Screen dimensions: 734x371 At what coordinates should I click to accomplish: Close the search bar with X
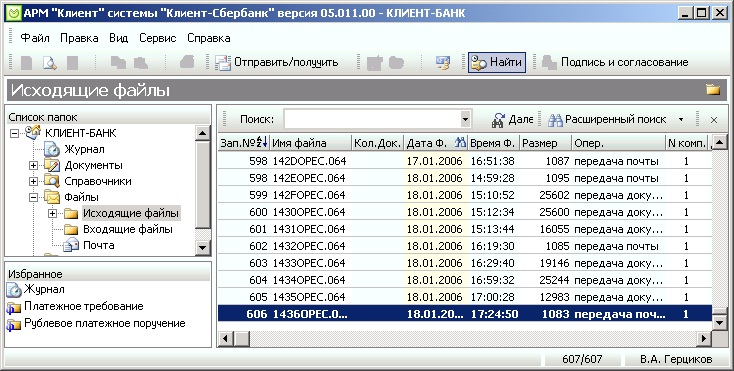(714, 120)
